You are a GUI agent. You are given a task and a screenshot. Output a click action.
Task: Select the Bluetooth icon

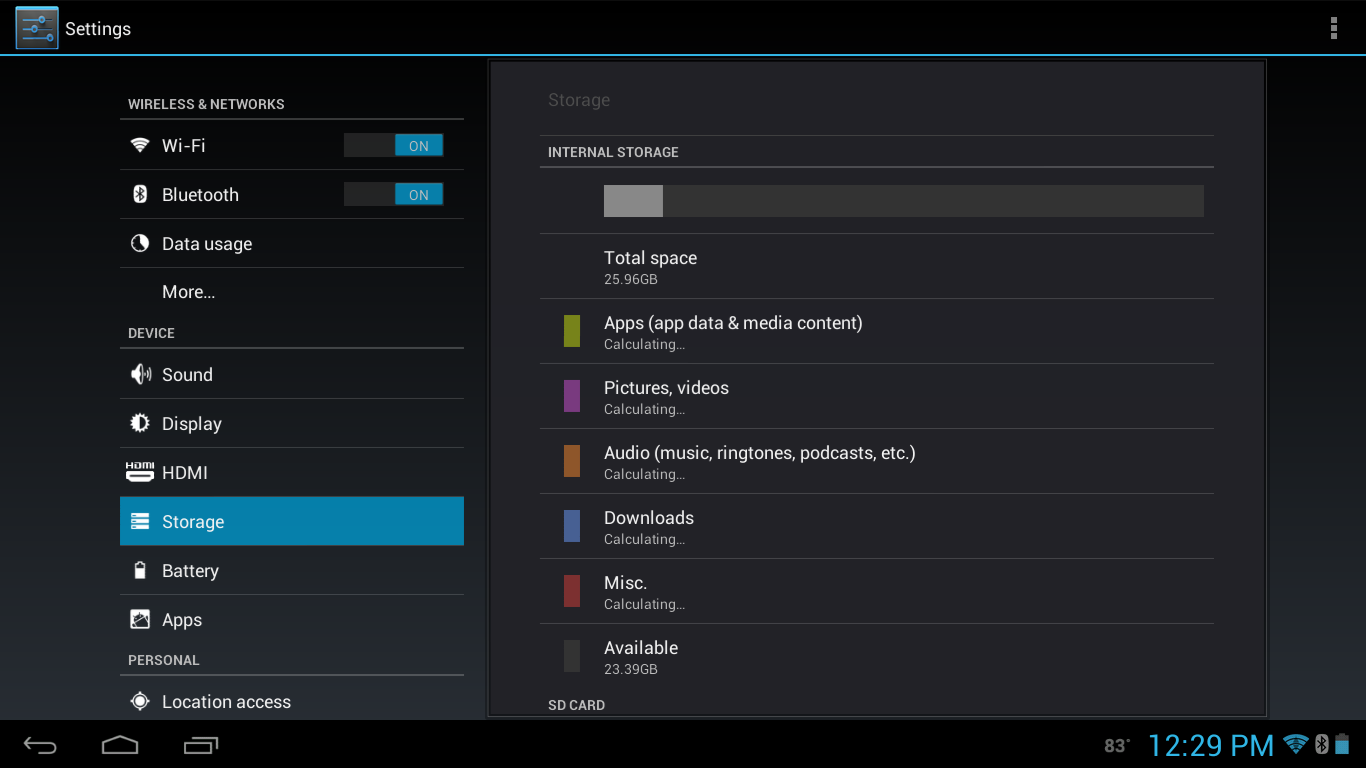(x=141, y=194)
